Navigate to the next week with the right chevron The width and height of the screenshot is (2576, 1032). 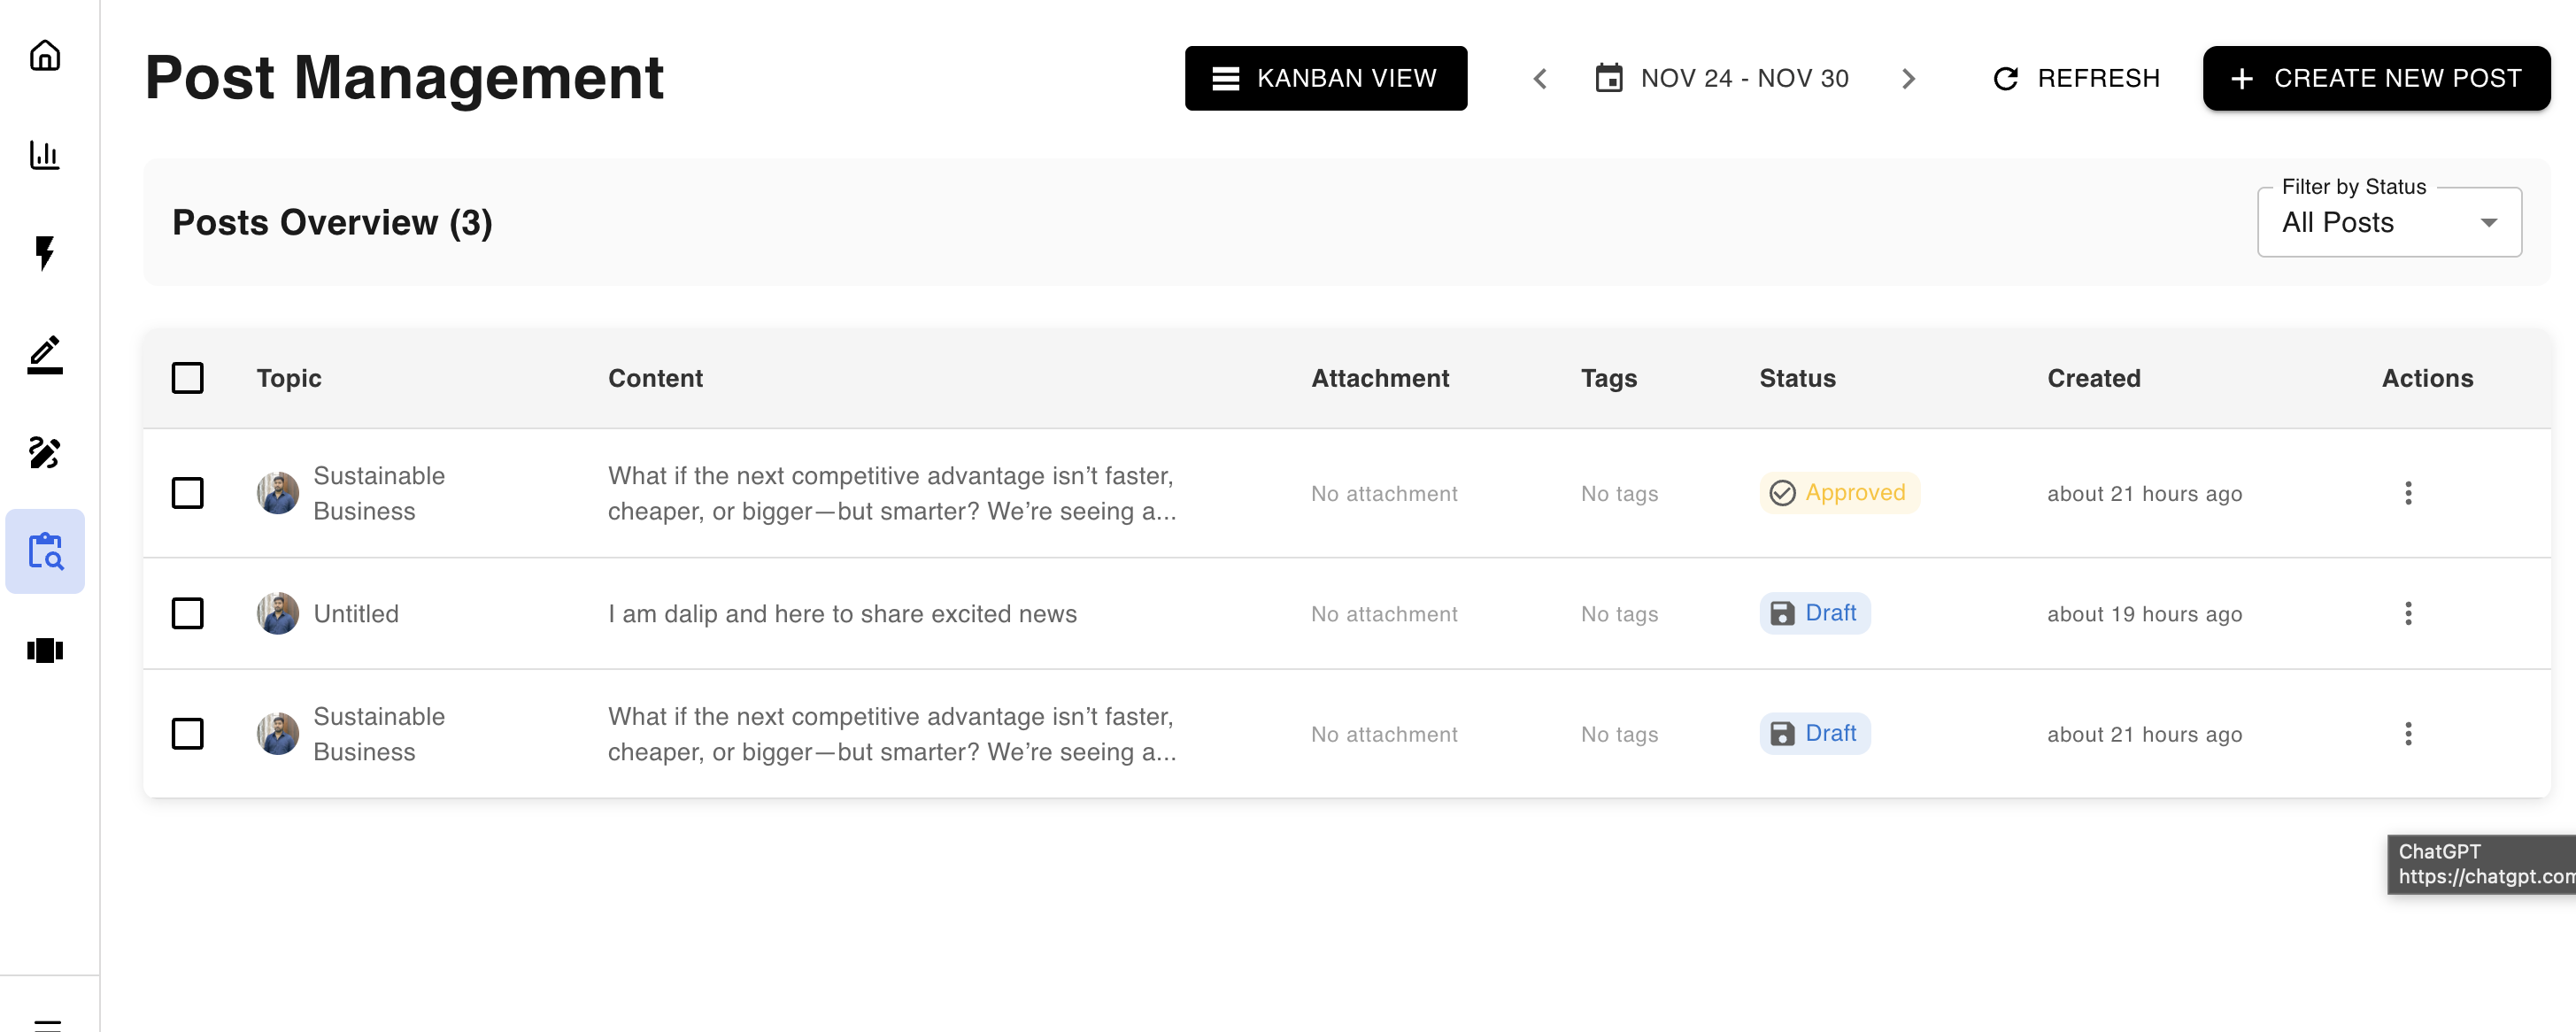click(1910, 78)
